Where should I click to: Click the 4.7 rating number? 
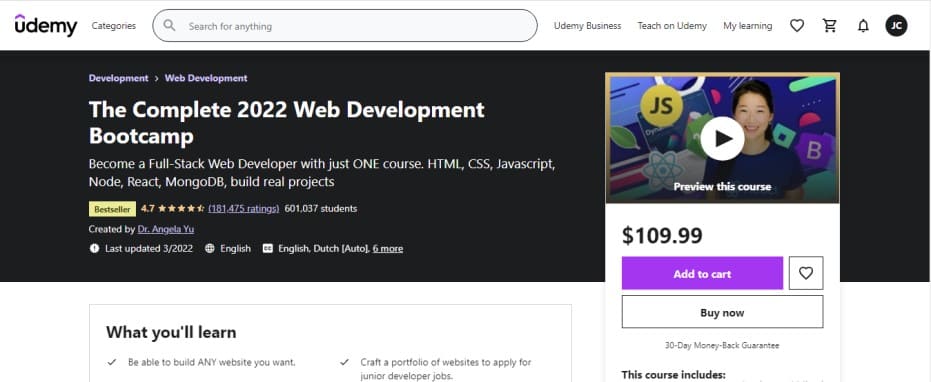[x=148, y=209]
